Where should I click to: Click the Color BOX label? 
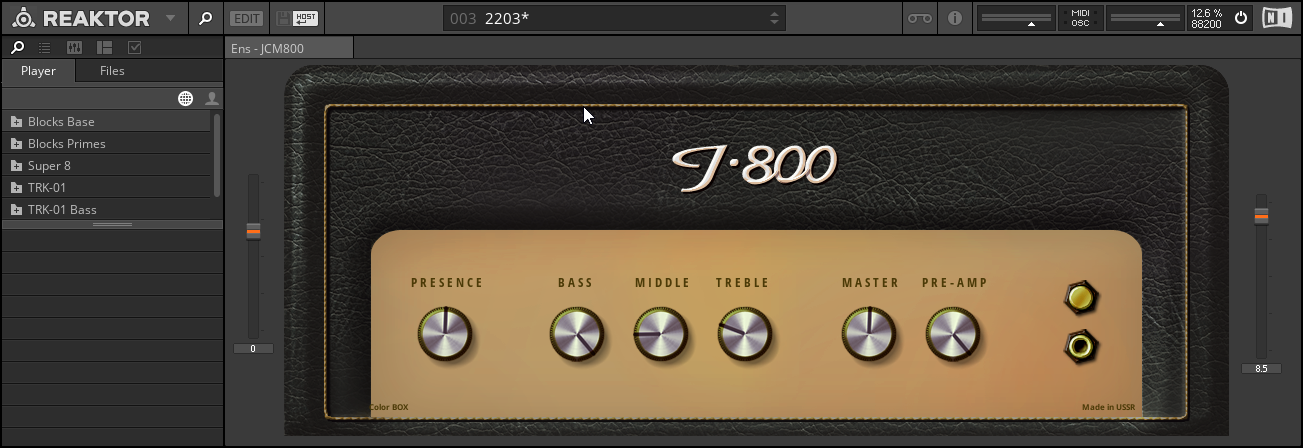click(x=389, y=407)
